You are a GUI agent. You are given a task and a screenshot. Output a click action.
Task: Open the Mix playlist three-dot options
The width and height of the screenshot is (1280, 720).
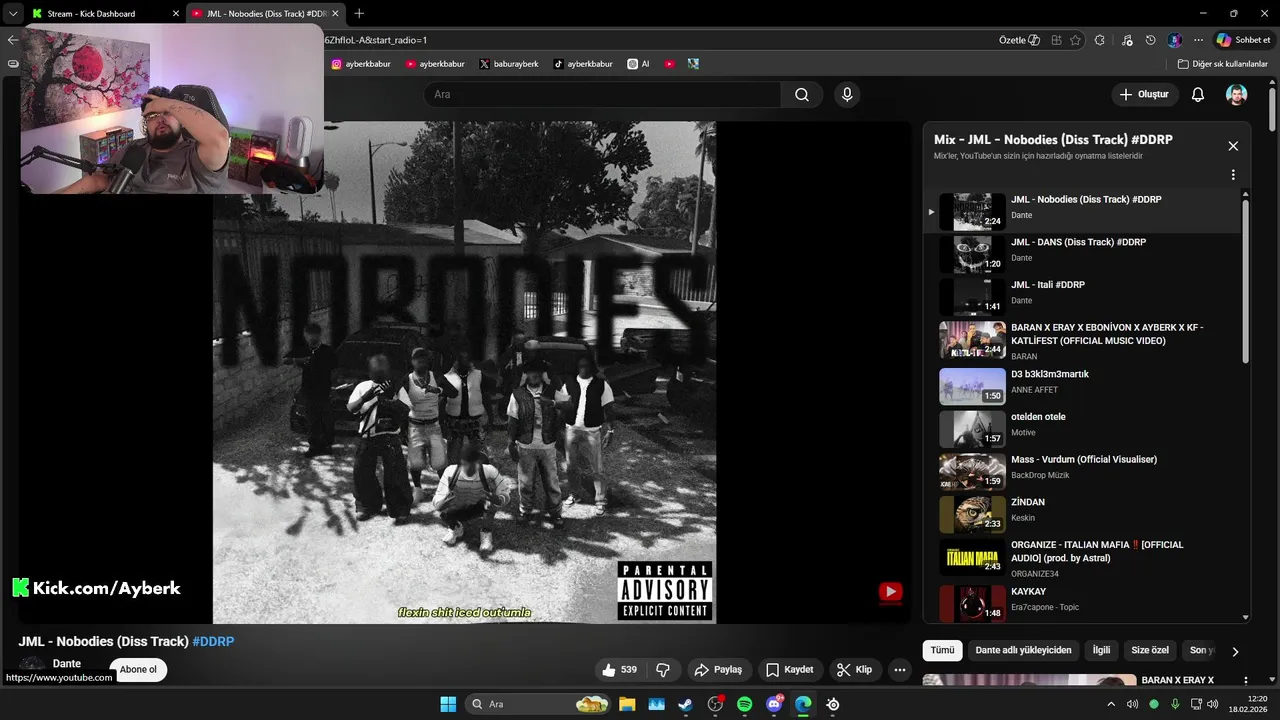[x=1233, y=175]
